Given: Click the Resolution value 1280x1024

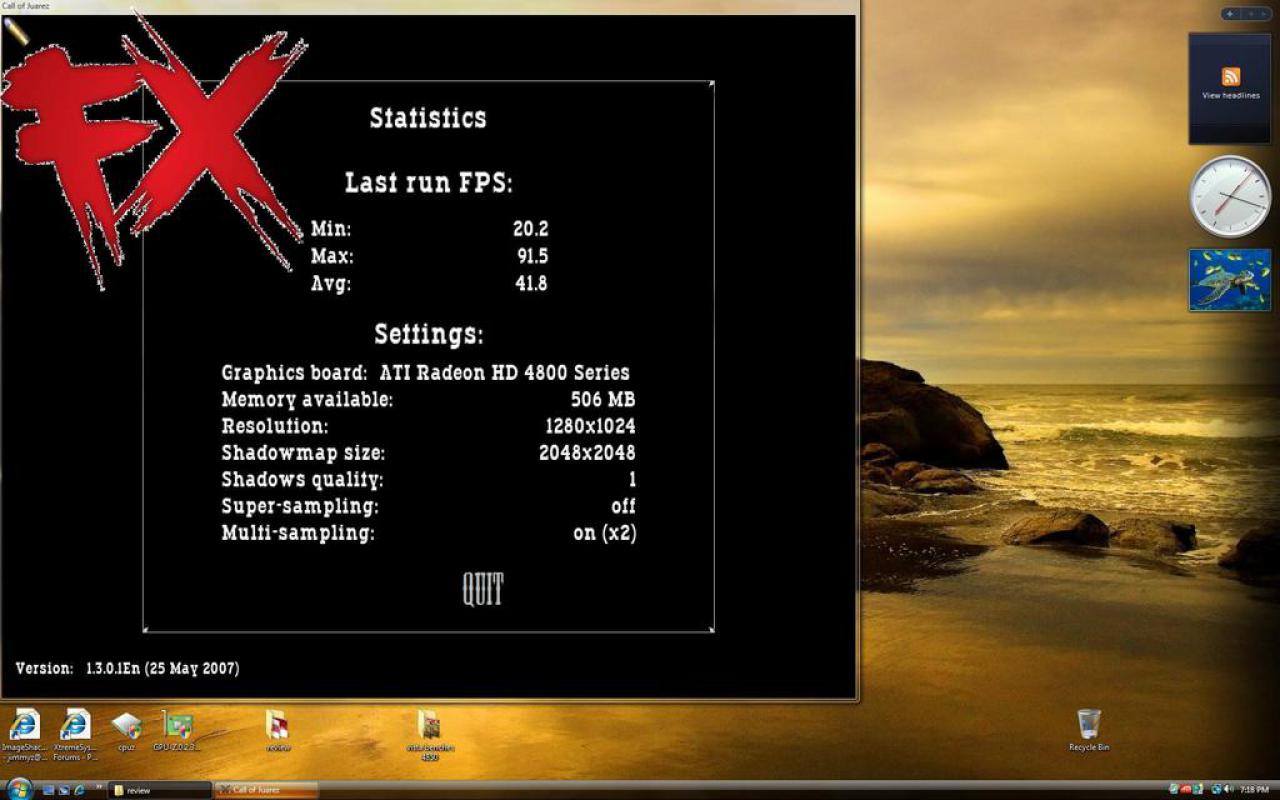Looking at the screenshot, I should (x=590, y=426).
